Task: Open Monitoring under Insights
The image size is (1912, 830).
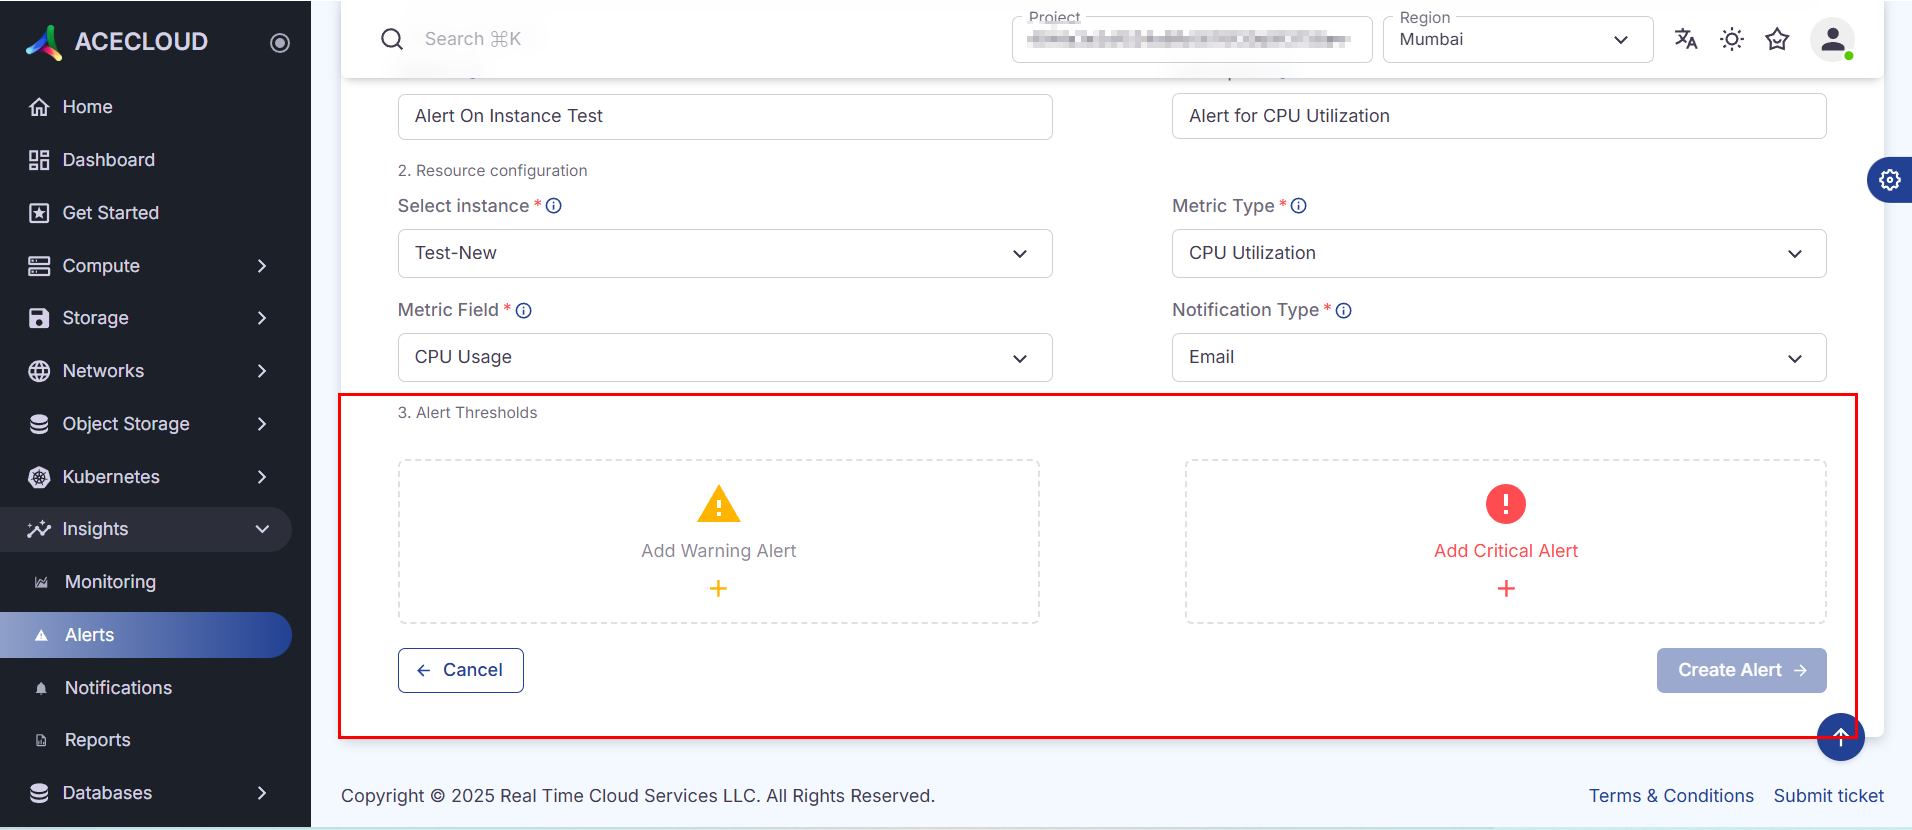Action: pyautogui.click(x=110, y=582)
